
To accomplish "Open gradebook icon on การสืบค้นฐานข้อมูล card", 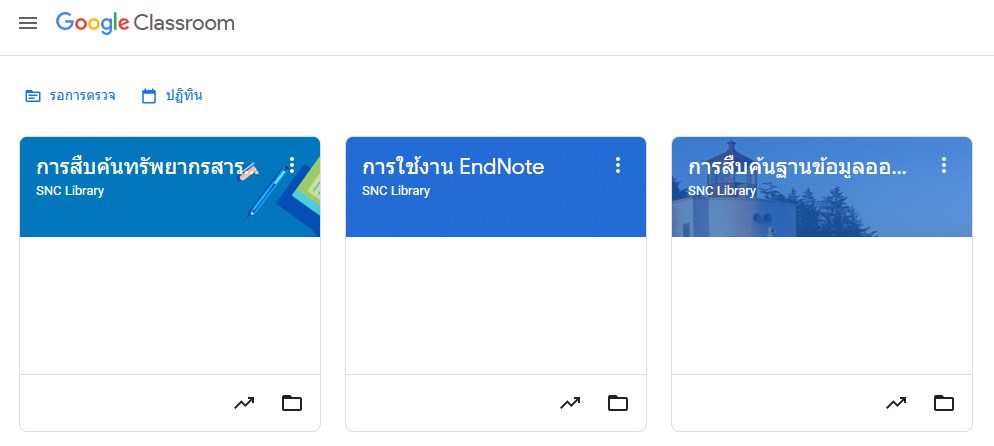I will click(x=896, y=403).
